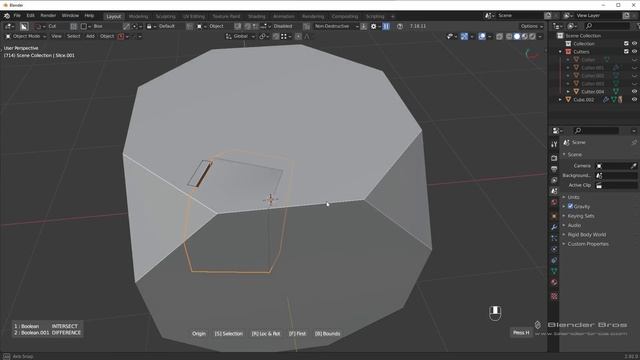Toggle the Cutters collection exclude checkbox
The image size is (640, 360).
[x=626, y=52]
